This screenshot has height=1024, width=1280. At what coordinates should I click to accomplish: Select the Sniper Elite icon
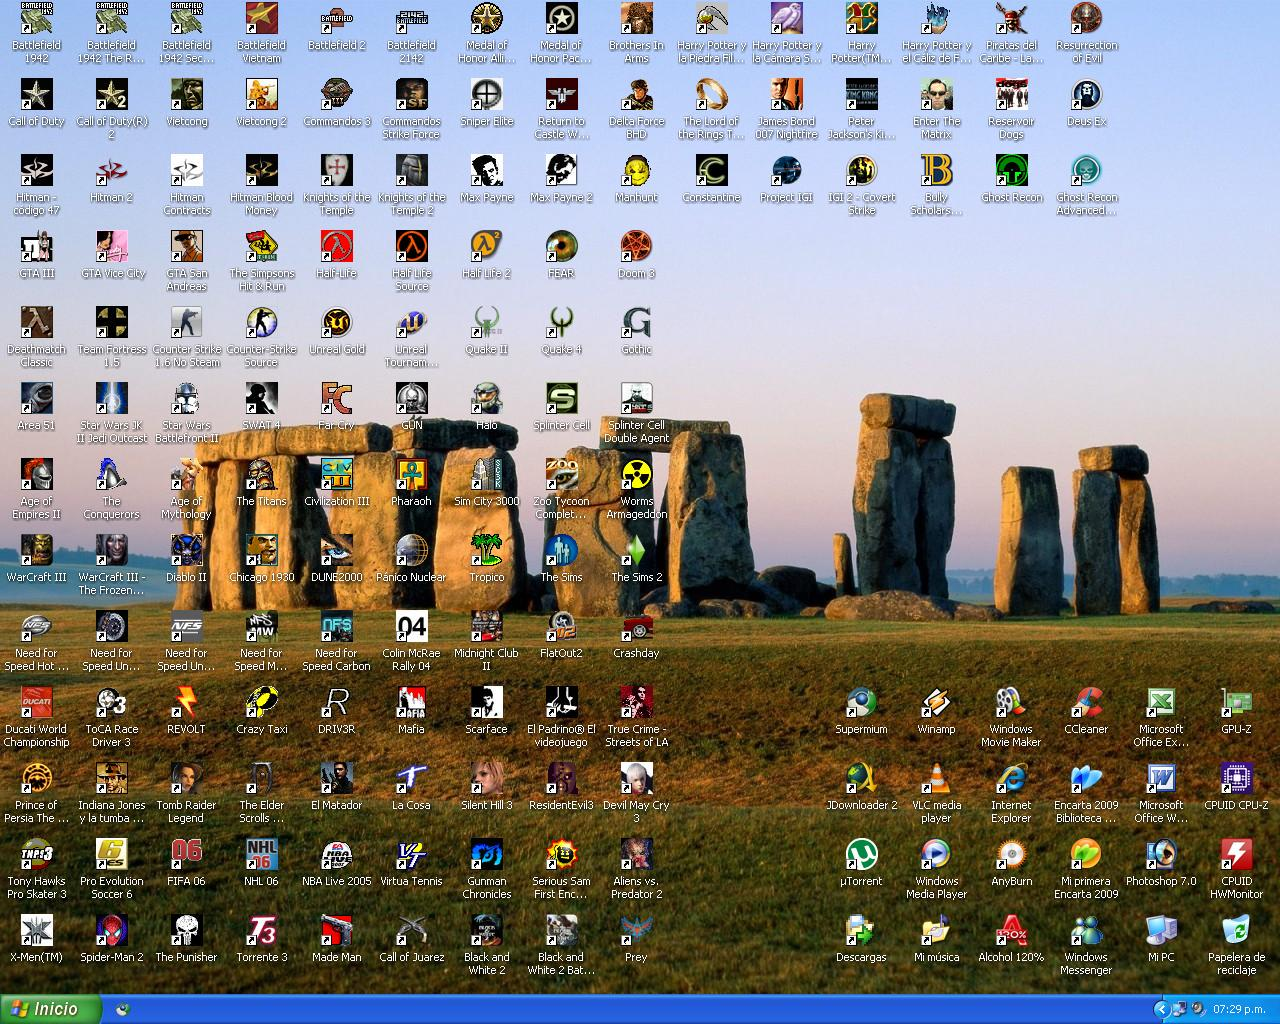pyautogui.click(x=487, y=104)
